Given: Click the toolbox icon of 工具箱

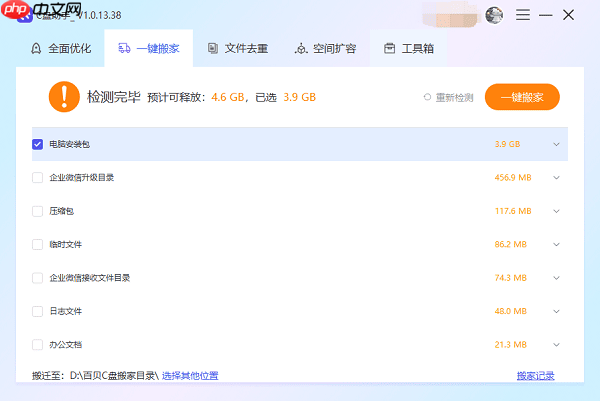Looking at the screenshot, I should point(390,49).
